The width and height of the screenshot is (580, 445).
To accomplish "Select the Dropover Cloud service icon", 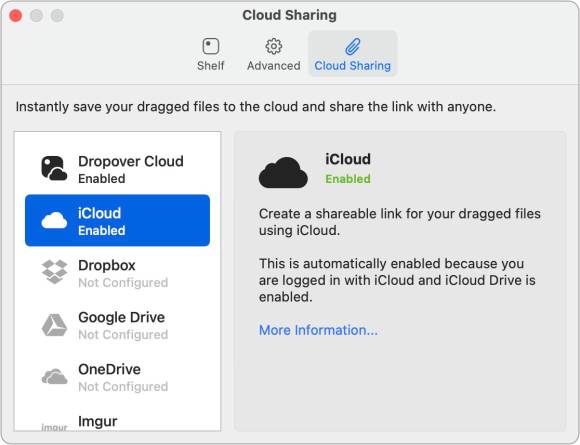I will [x=54, y=168].
